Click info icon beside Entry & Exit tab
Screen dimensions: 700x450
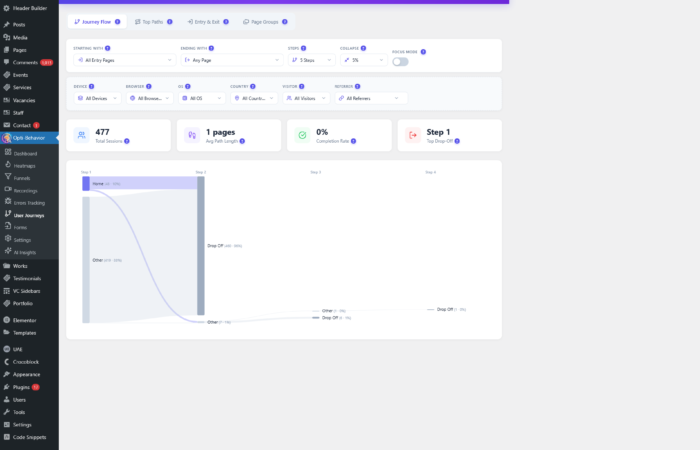(226, 22)
